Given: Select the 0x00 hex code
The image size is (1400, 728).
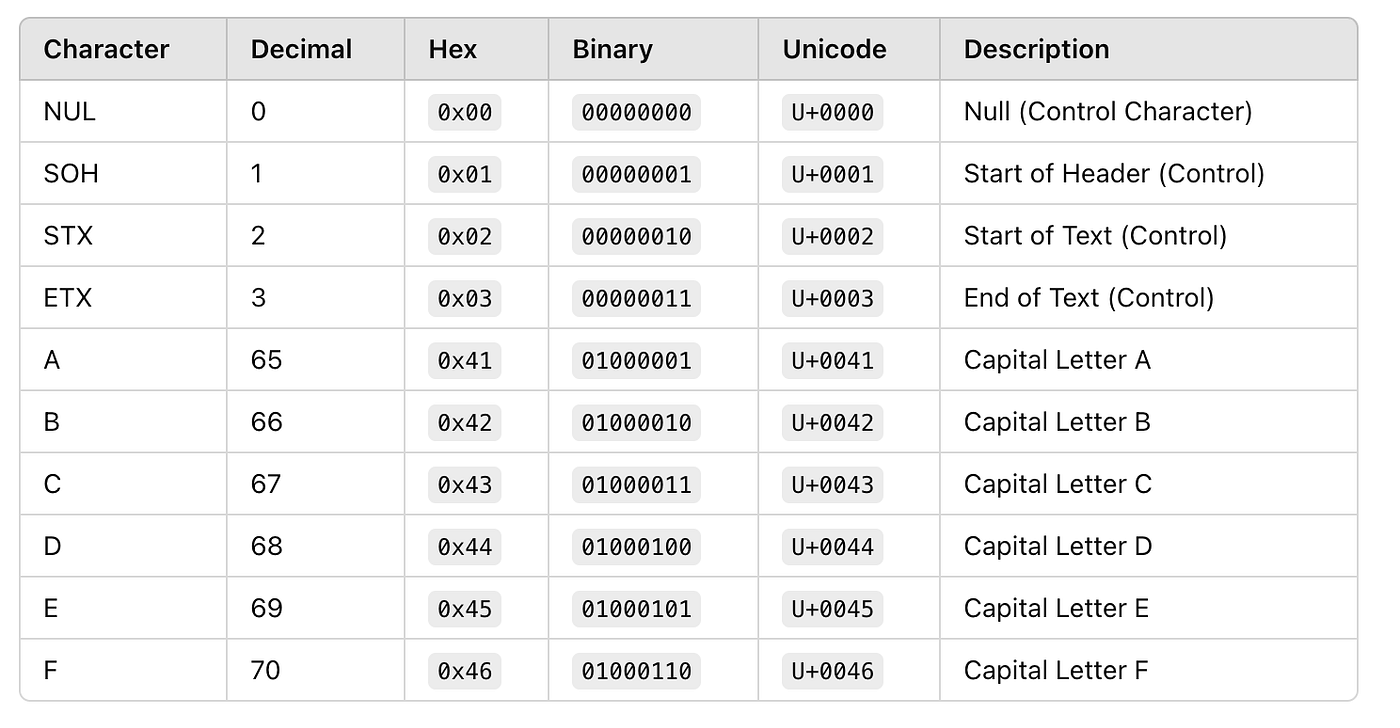Looking at the screenshot, I should [x=465, y=112].
